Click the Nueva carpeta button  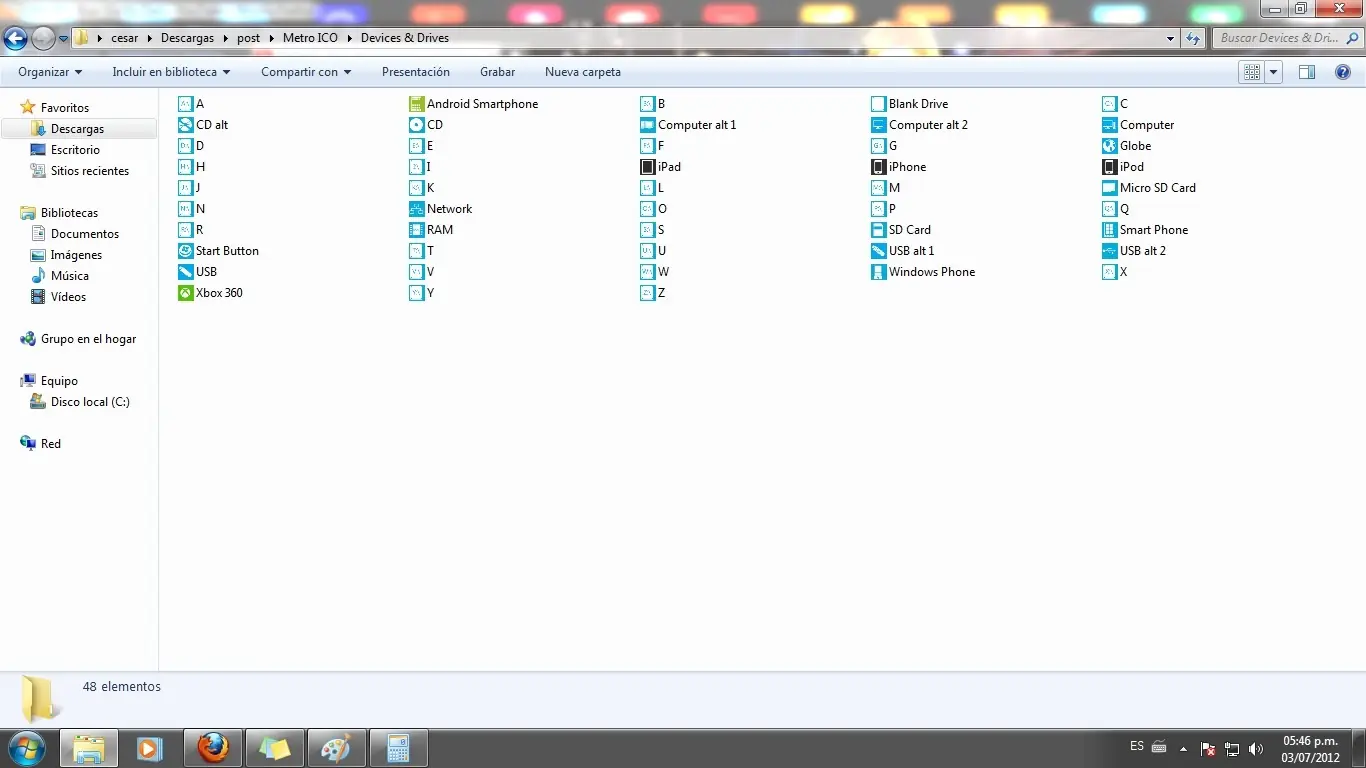click(583, 72)
